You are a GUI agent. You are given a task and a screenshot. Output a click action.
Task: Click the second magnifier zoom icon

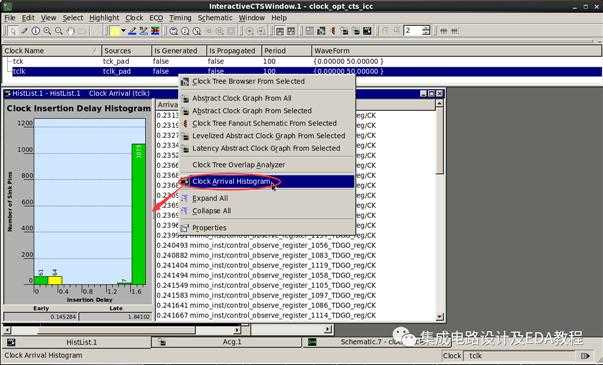click(x=59, y=31)
